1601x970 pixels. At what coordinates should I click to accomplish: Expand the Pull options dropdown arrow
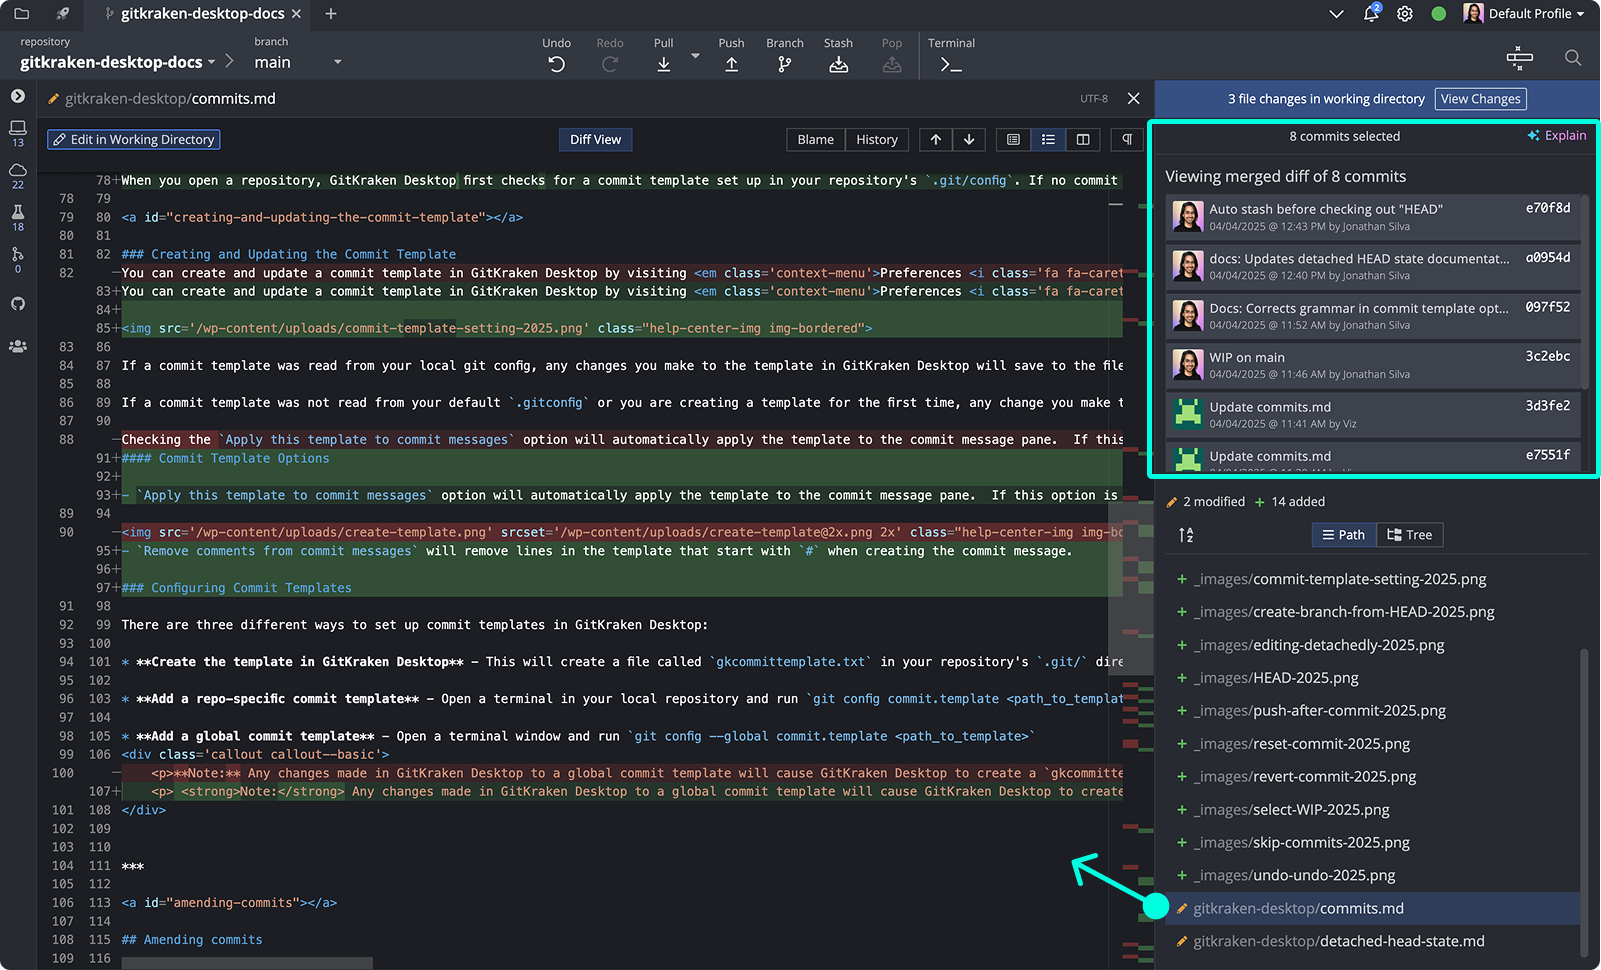click(695, 57)
